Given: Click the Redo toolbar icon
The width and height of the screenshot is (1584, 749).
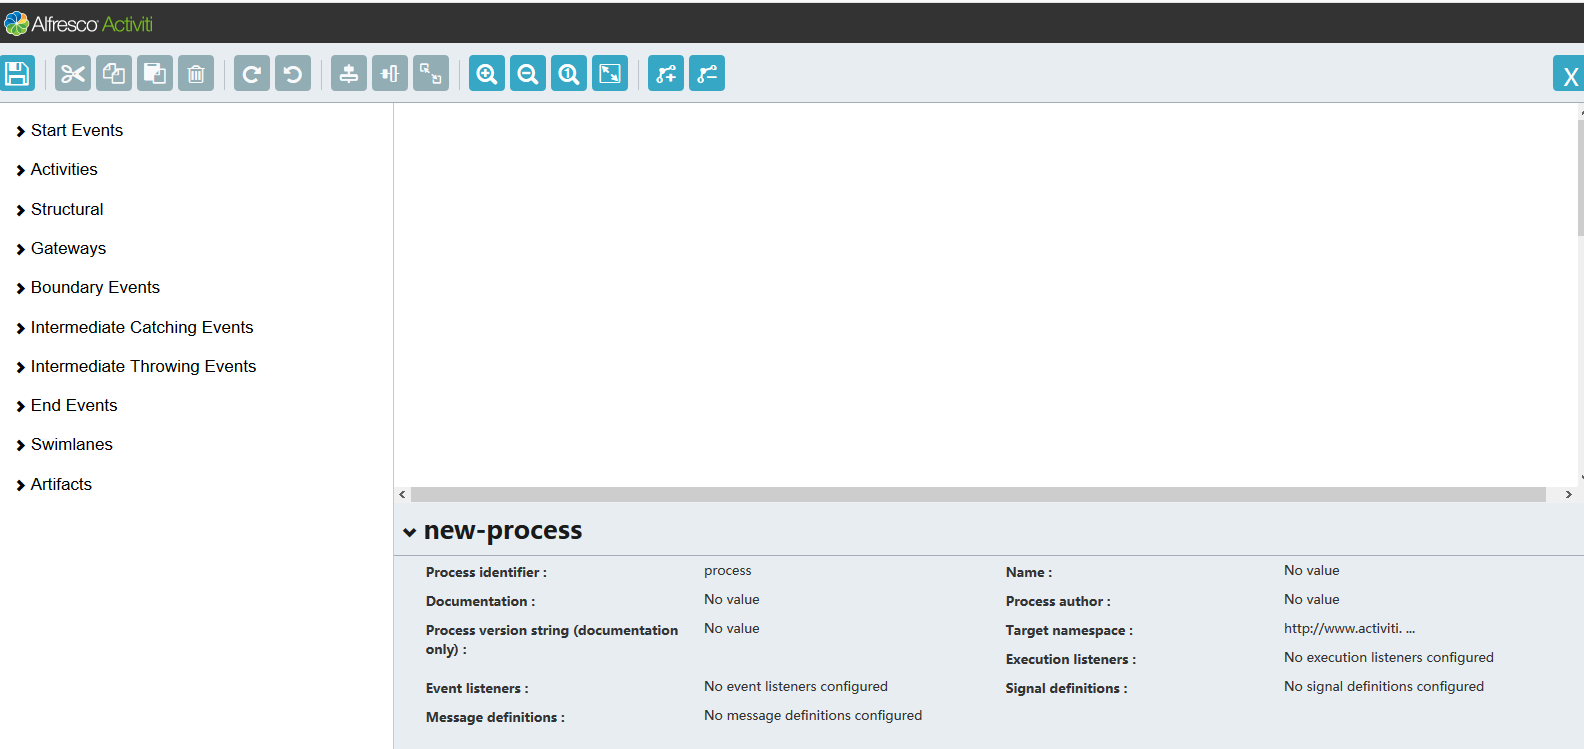Looking at the screenshot, I should [252, 73].
